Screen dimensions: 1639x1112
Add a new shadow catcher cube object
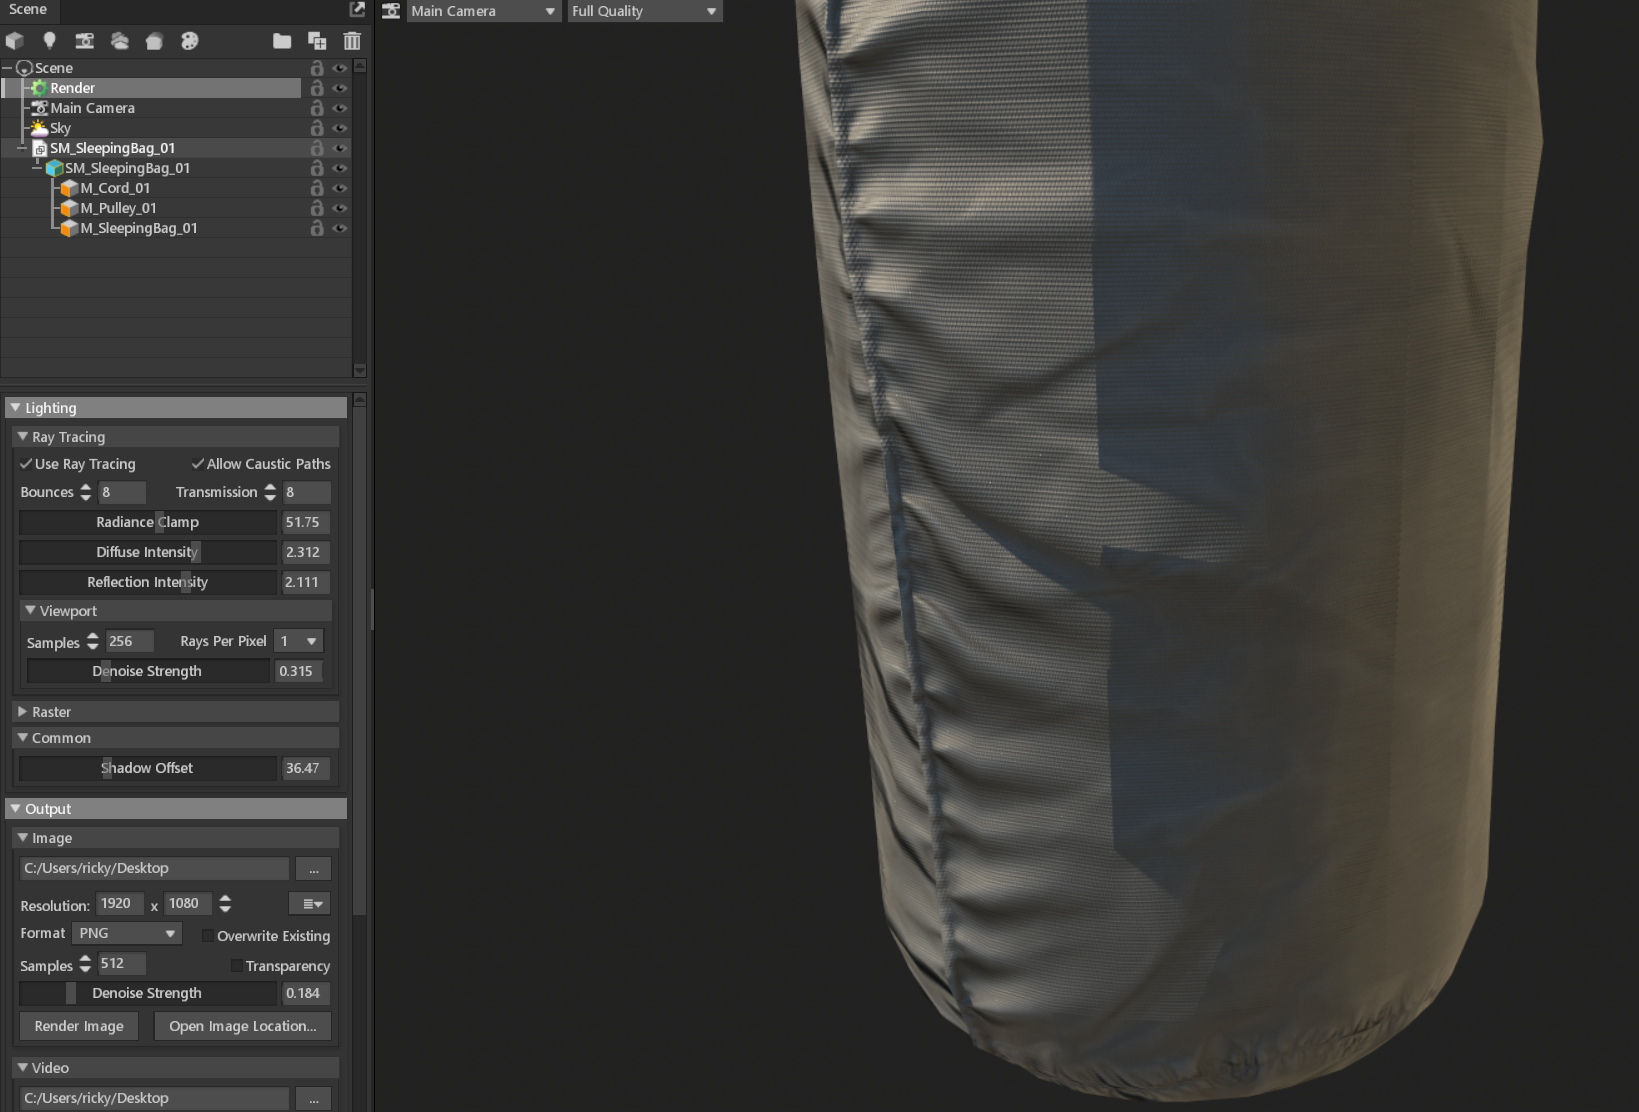pos(15,41)
